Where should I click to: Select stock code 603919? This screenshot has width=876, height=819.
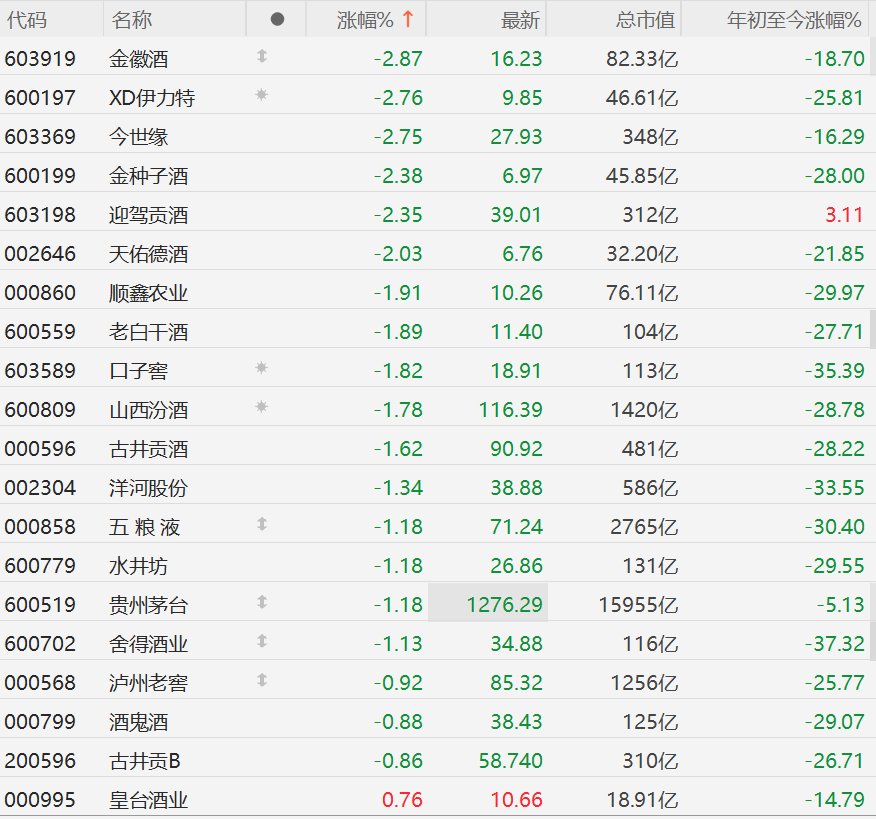click(x=40, y=59)
